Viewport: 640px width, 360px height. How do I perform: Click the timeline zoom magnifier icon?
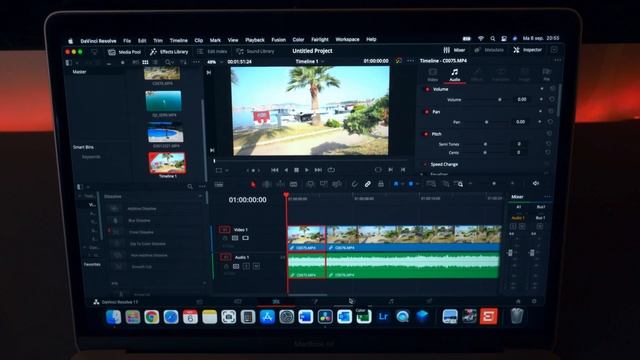459,184
